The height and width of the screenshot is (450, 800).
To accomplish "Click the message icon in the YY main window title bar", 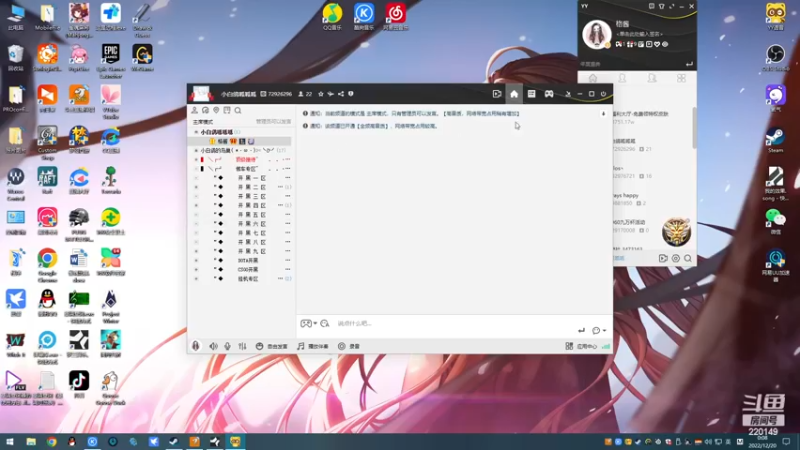I will pyautogui.click(x=652, y=6).
